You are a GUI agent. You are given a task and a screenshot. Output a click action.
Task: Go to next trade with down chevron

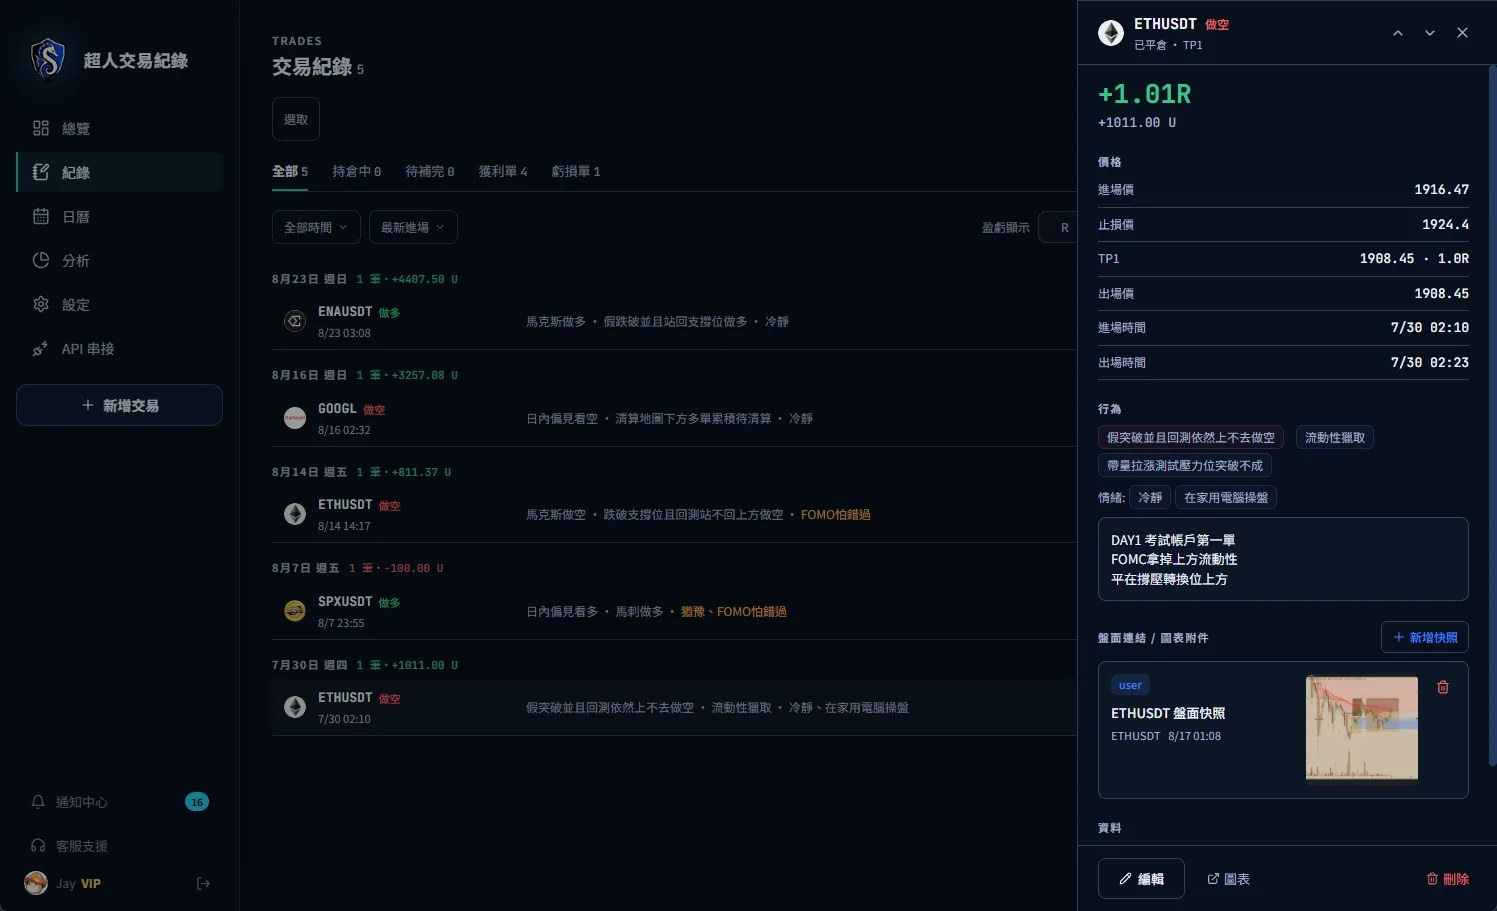1430,33
